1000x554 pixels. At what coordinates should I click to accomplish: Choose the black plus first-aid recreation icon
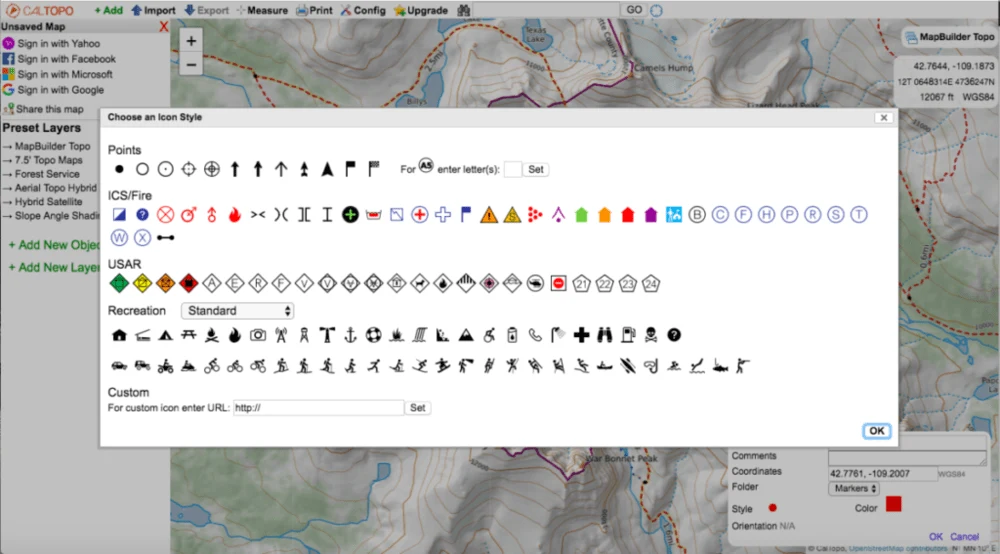[x=582, y=335]
